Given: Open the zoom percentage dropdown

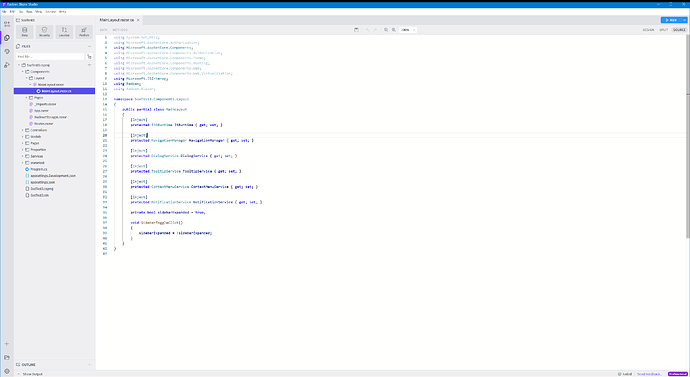Looking at the screenshot, I should [408, 30].
